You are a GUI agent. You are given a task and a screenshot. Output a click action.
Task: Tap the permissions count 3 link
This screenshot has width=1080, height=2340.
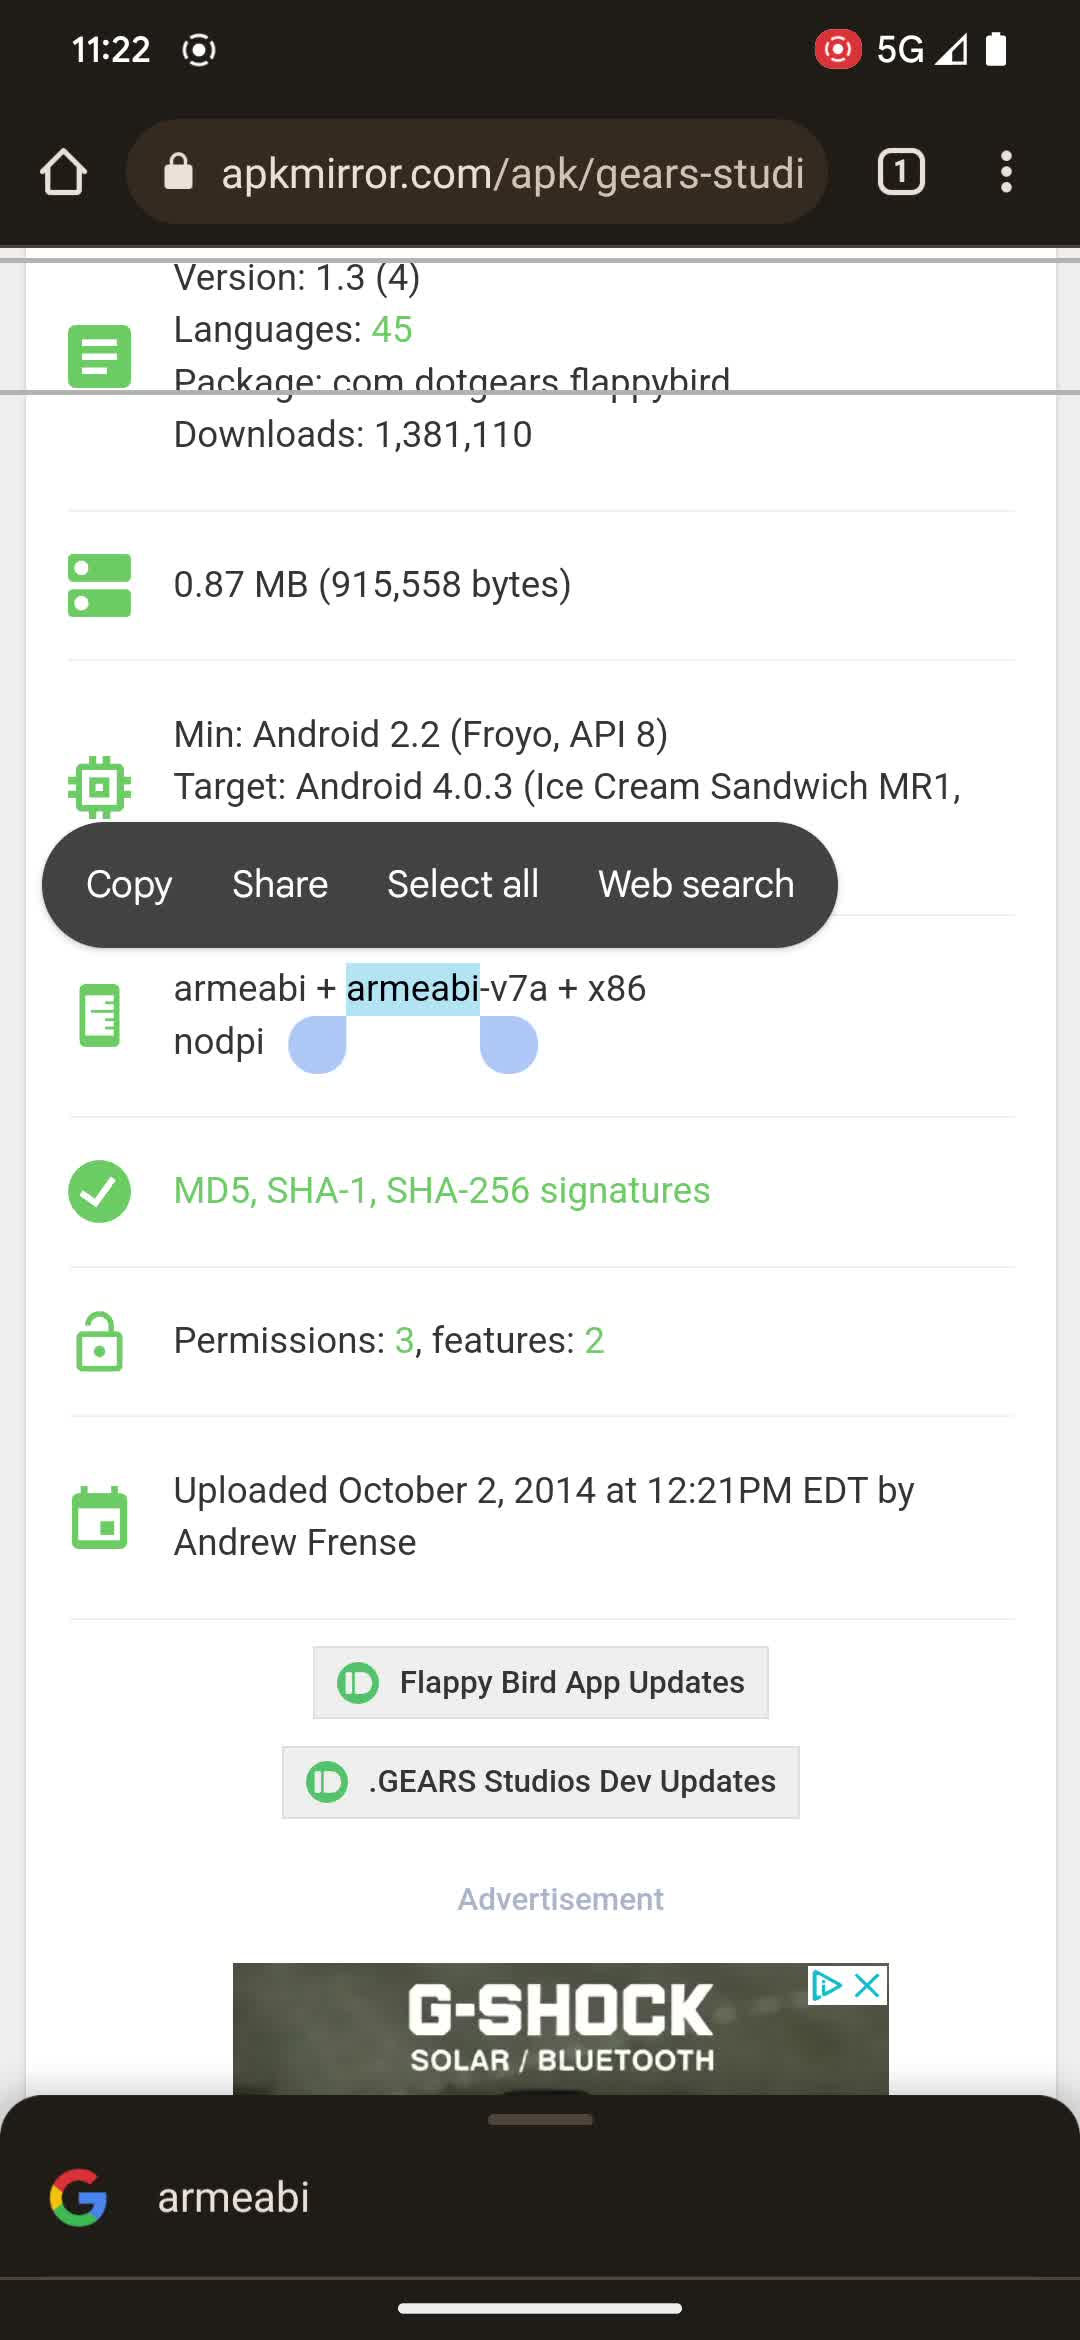pos(404,1341)
